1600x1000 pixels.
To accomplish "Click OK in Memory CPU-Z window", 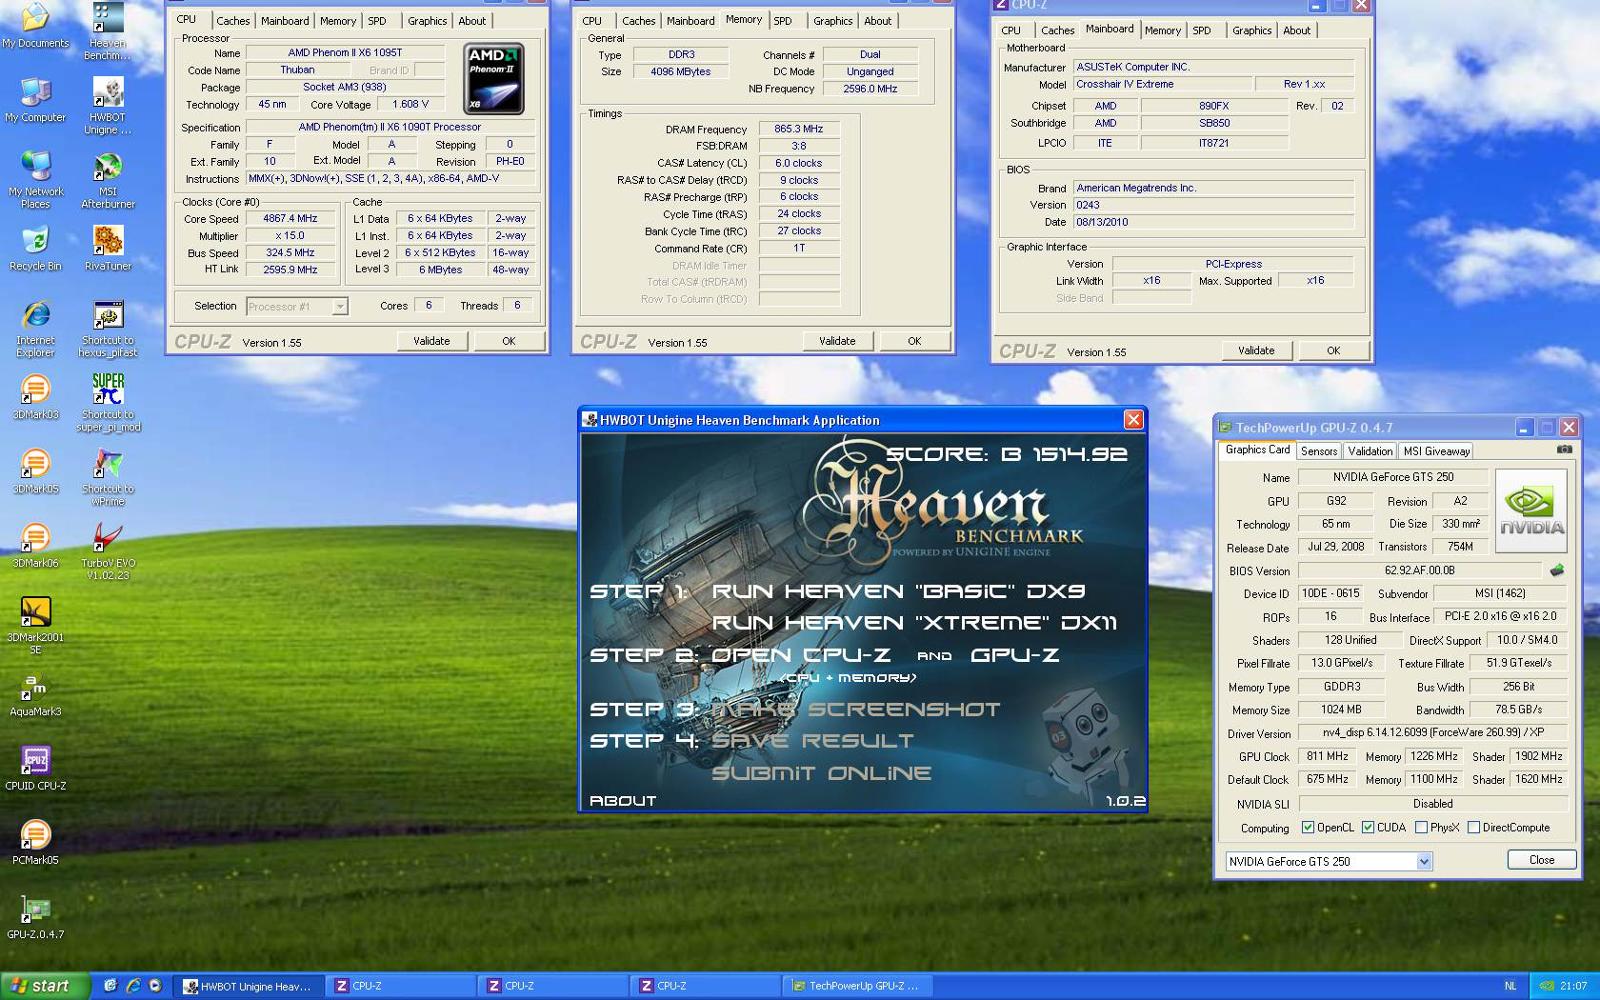I will (x=914, y=341).
